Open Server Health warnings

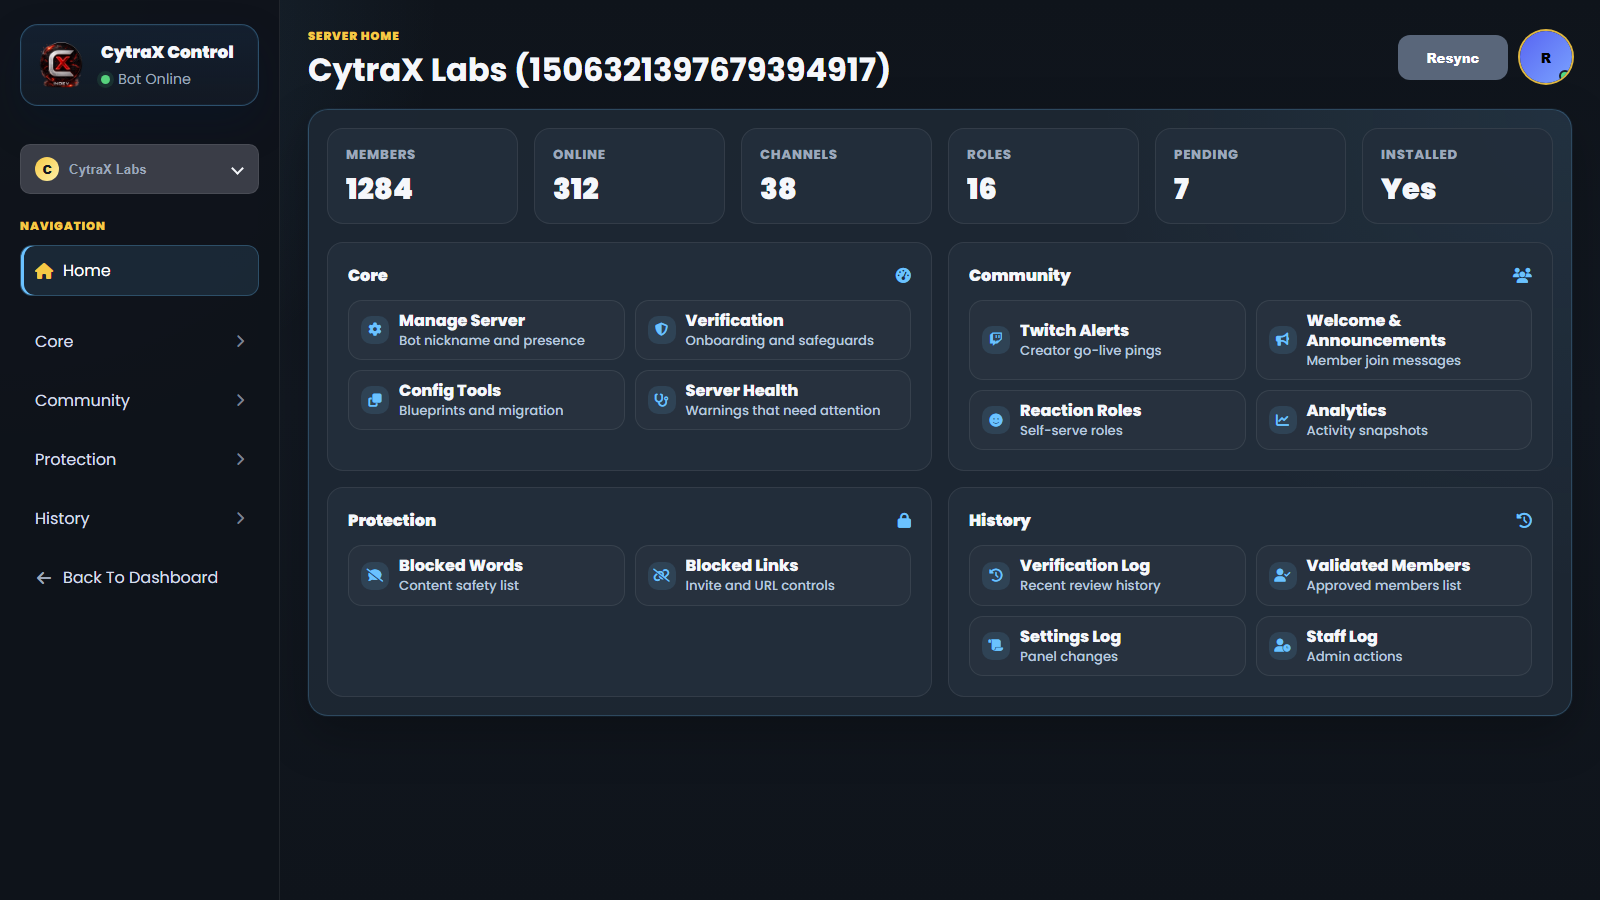(773, 400)
